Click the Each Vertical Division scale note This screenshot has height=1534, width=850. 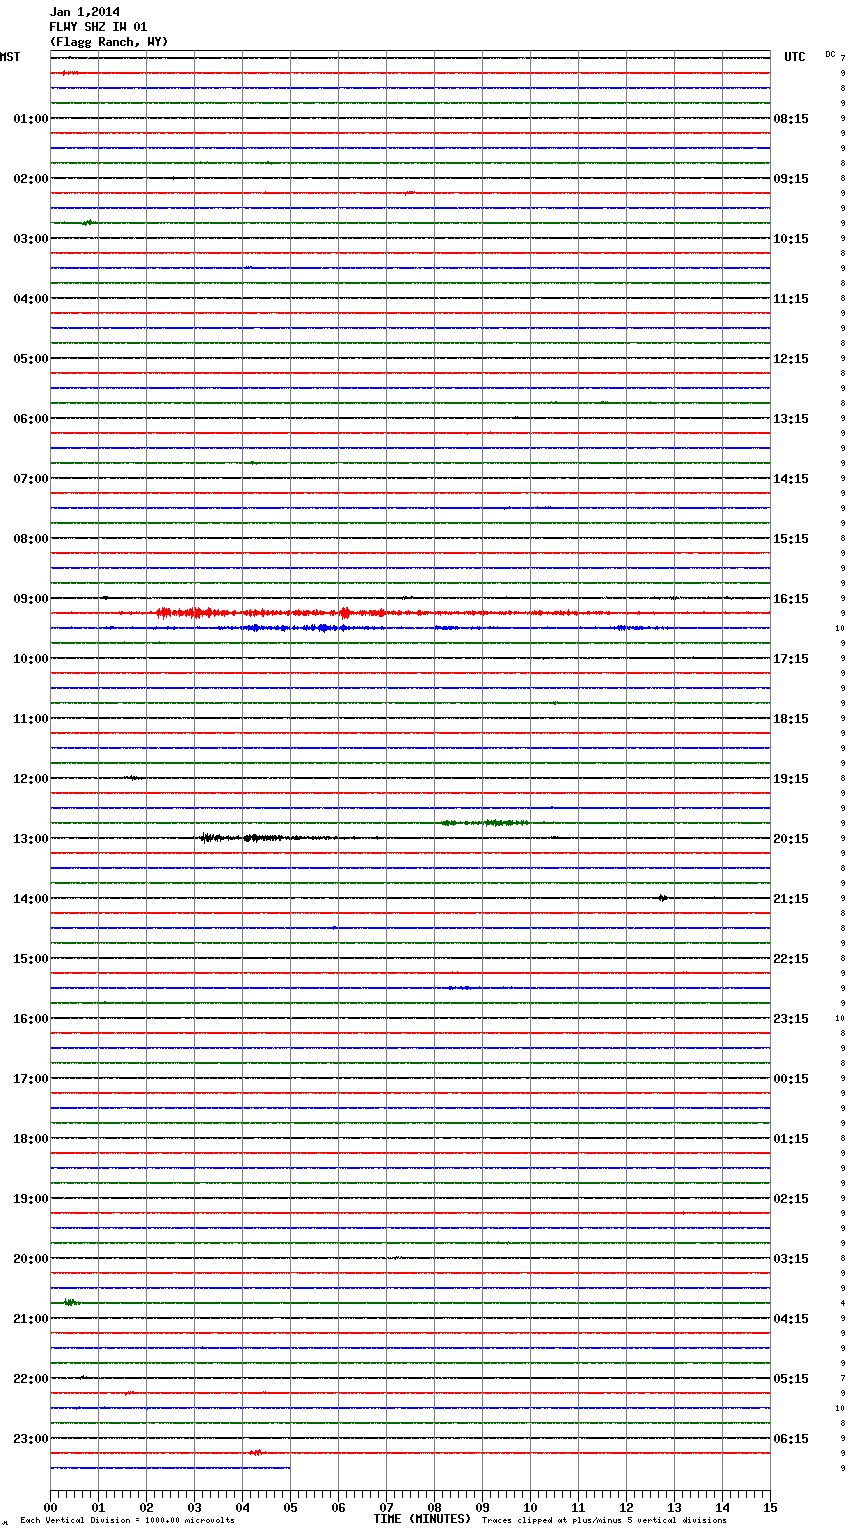pyautogui.click(x=127, y=1521)
